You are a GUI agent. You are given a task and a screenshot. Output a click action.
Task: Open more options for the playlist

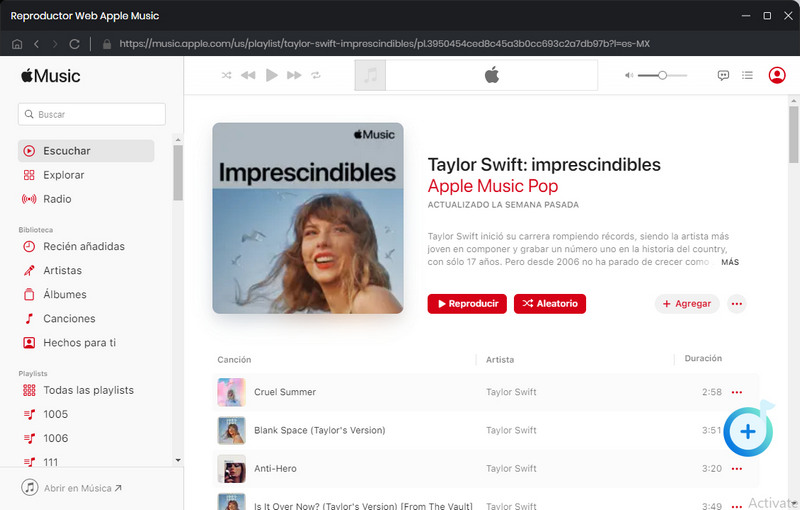click(737, 304)
